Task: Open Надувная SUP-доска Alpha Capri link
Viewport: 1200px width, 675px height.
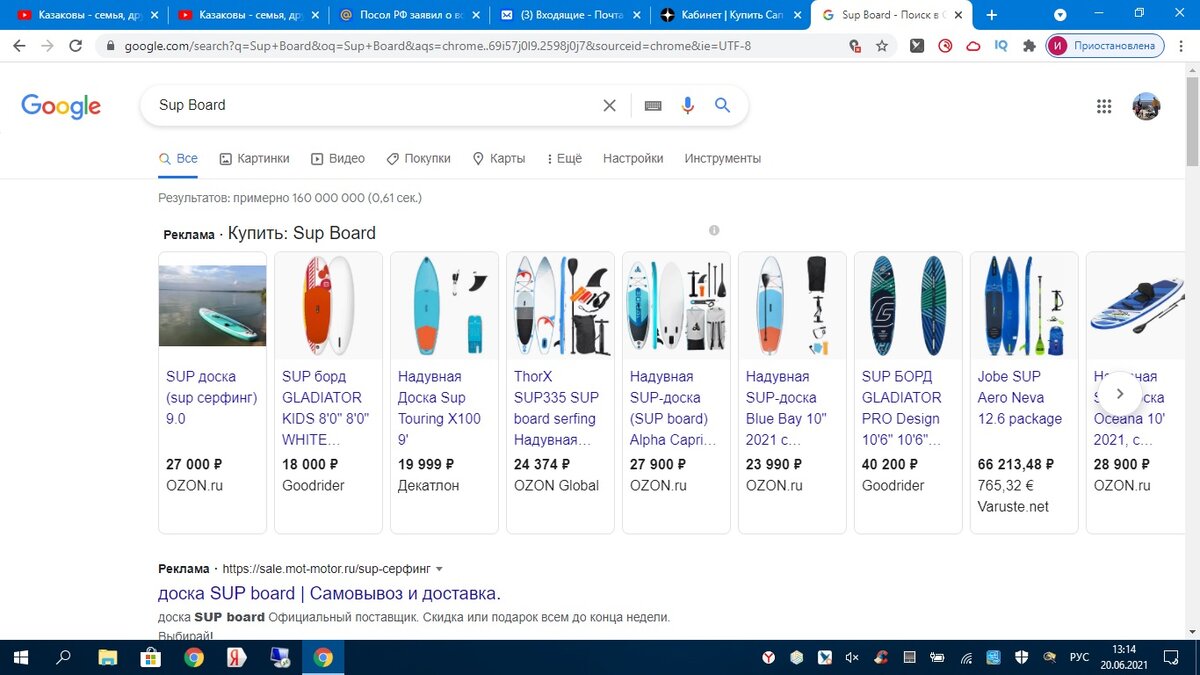Action: click(673, 408)
